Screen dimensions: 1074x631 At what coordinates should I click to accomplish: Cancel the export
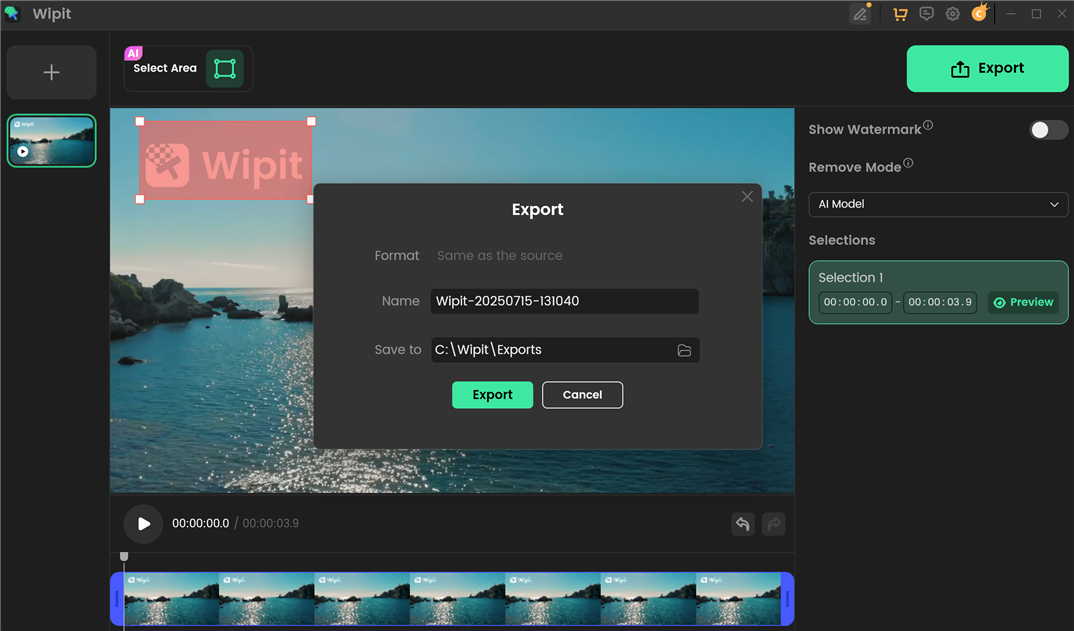pyautogui.click(x=582, y=395)
